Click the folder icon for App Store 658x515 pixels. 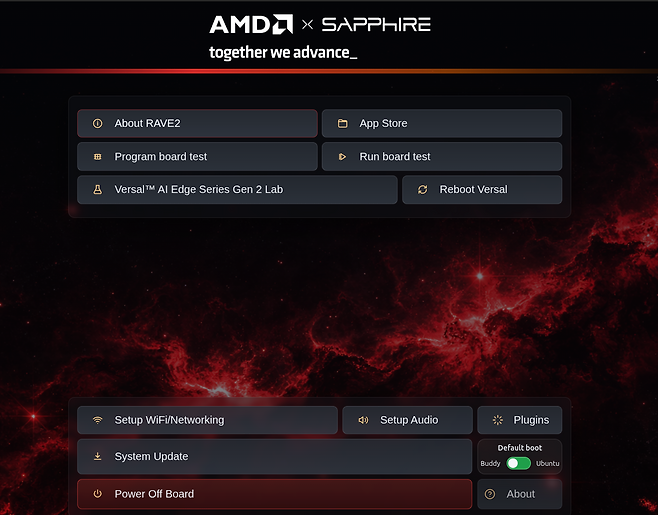coord(342,123)
